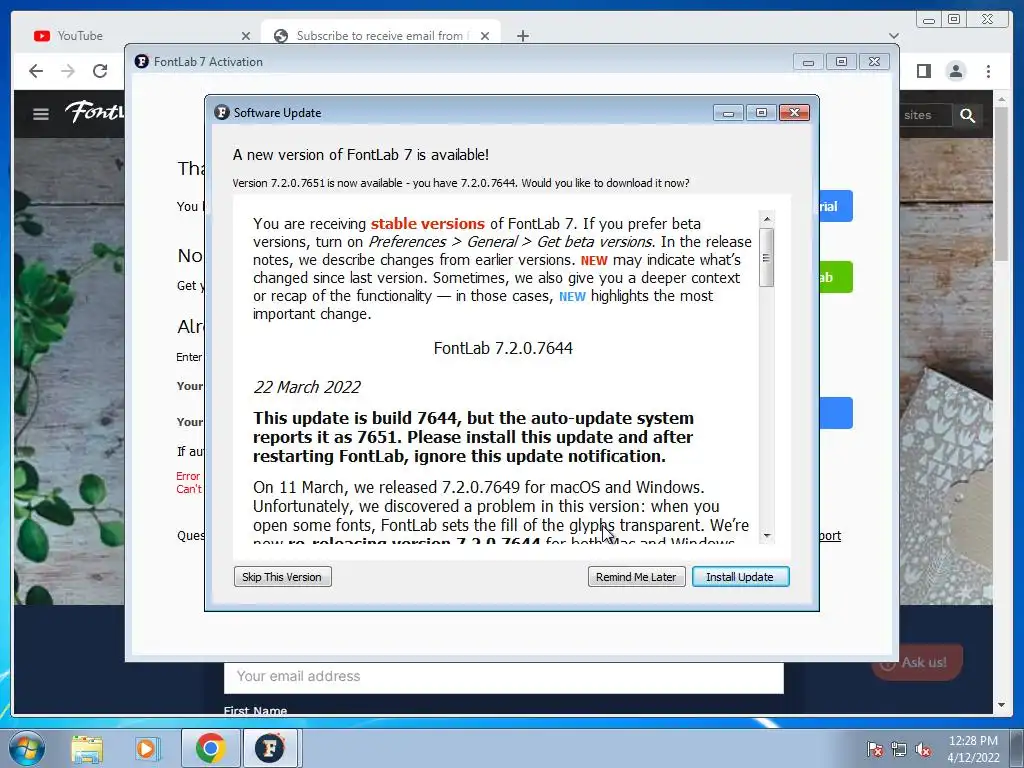1024x768 pixels.
Task: Click Skip This Version
Action: click(x=282, y=577)
